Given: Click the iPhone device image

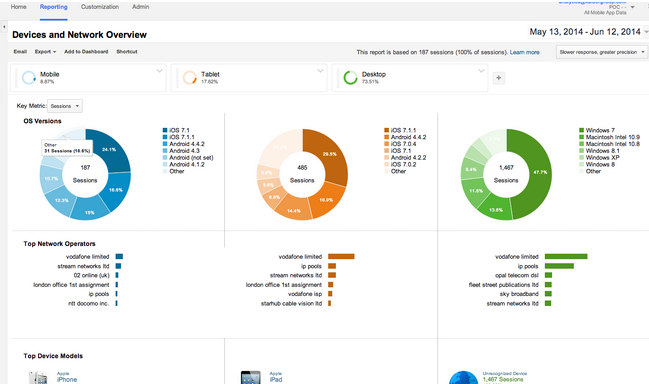Looking at the screenshot, I should (38, 378).
